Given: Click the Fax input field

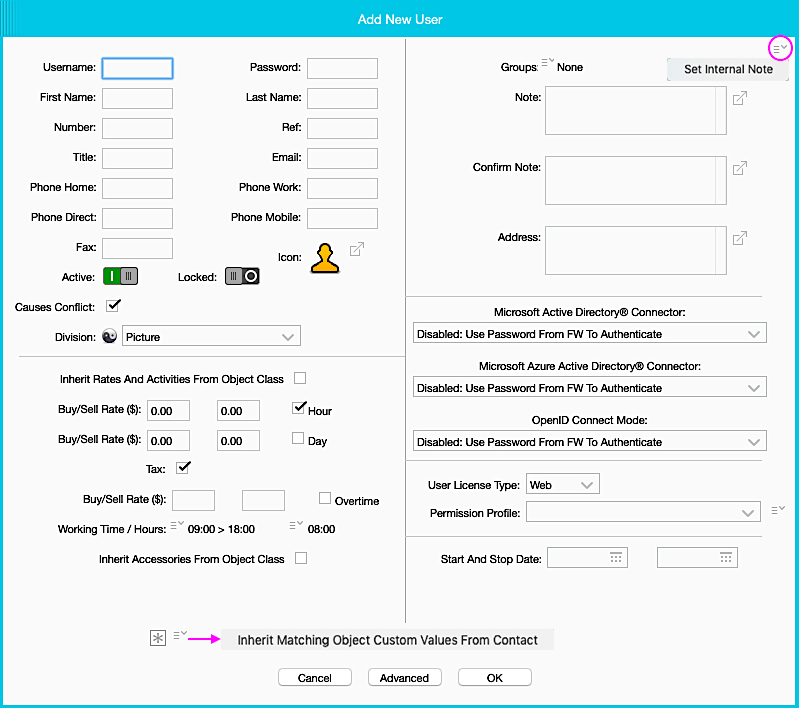Looking at the screenshot, I should click(138, 248).
